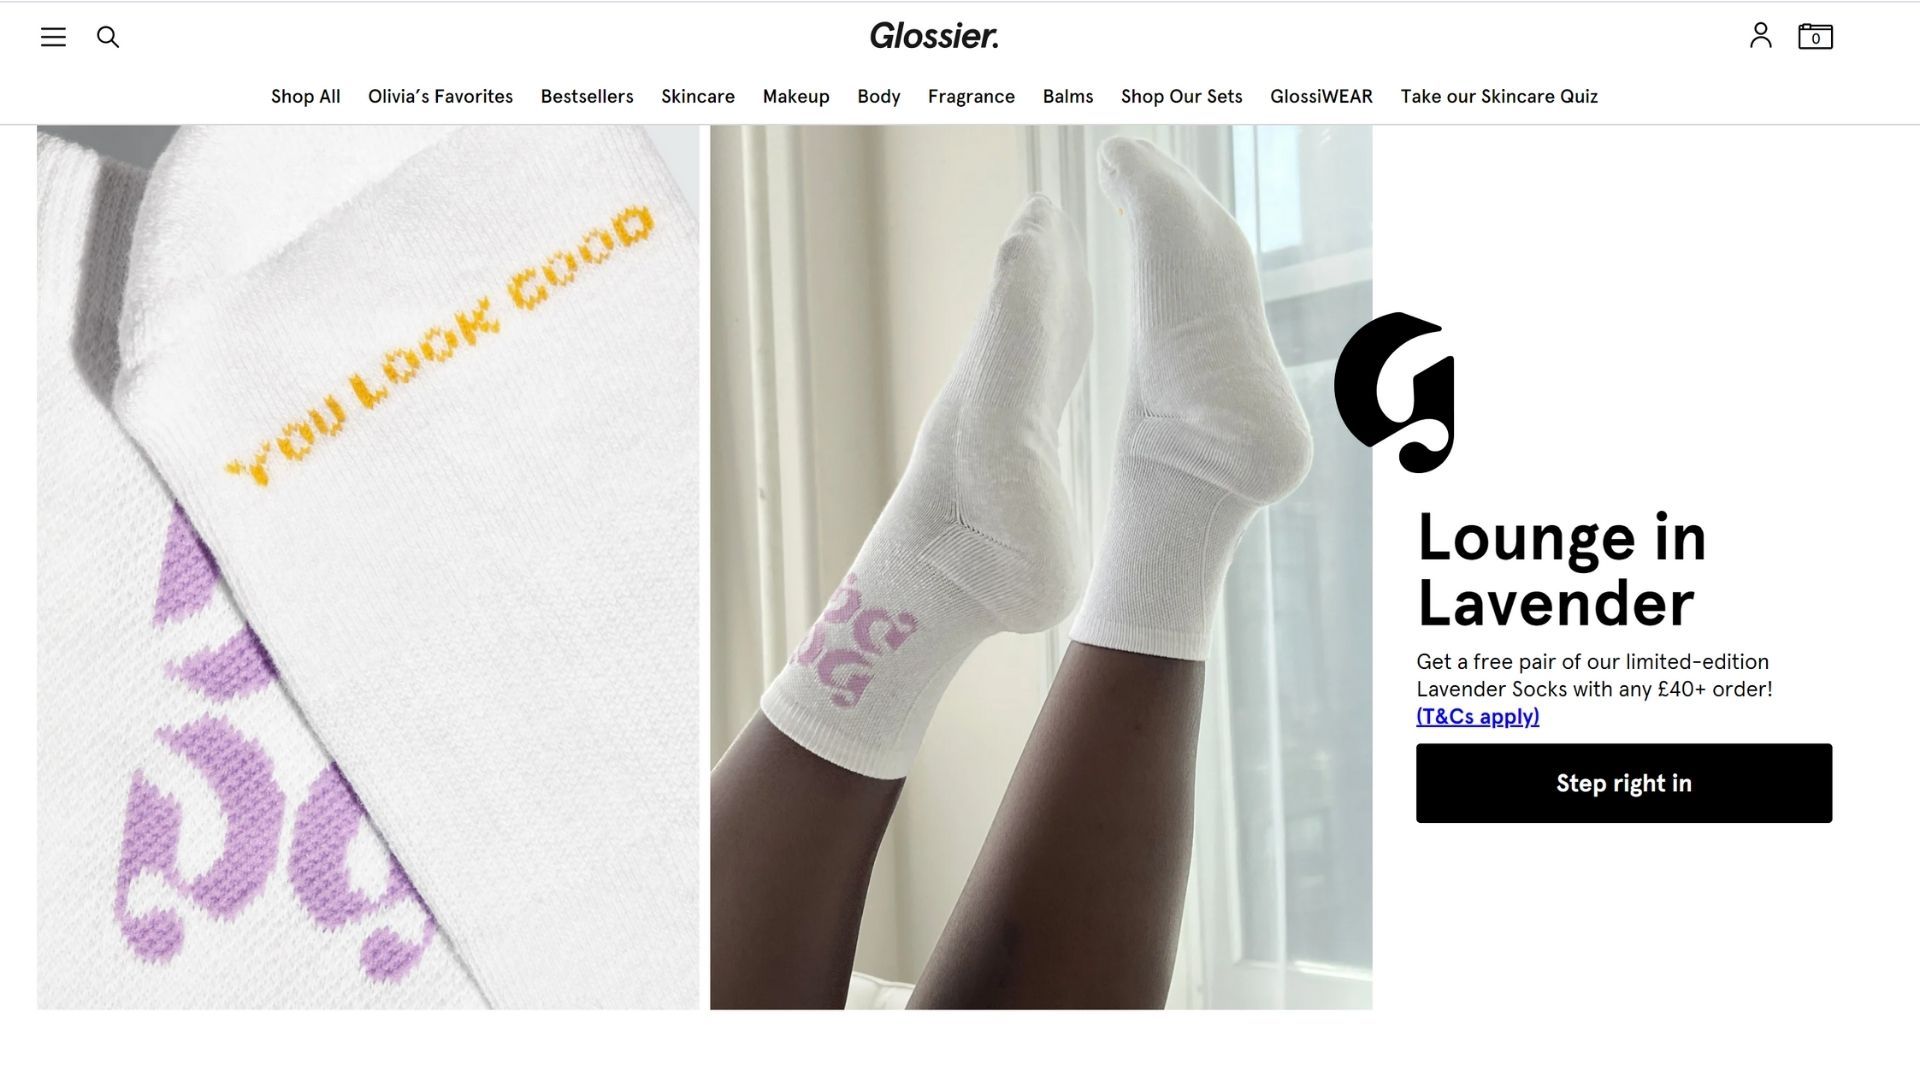Select Olivia's Favorites menu item

440,97
